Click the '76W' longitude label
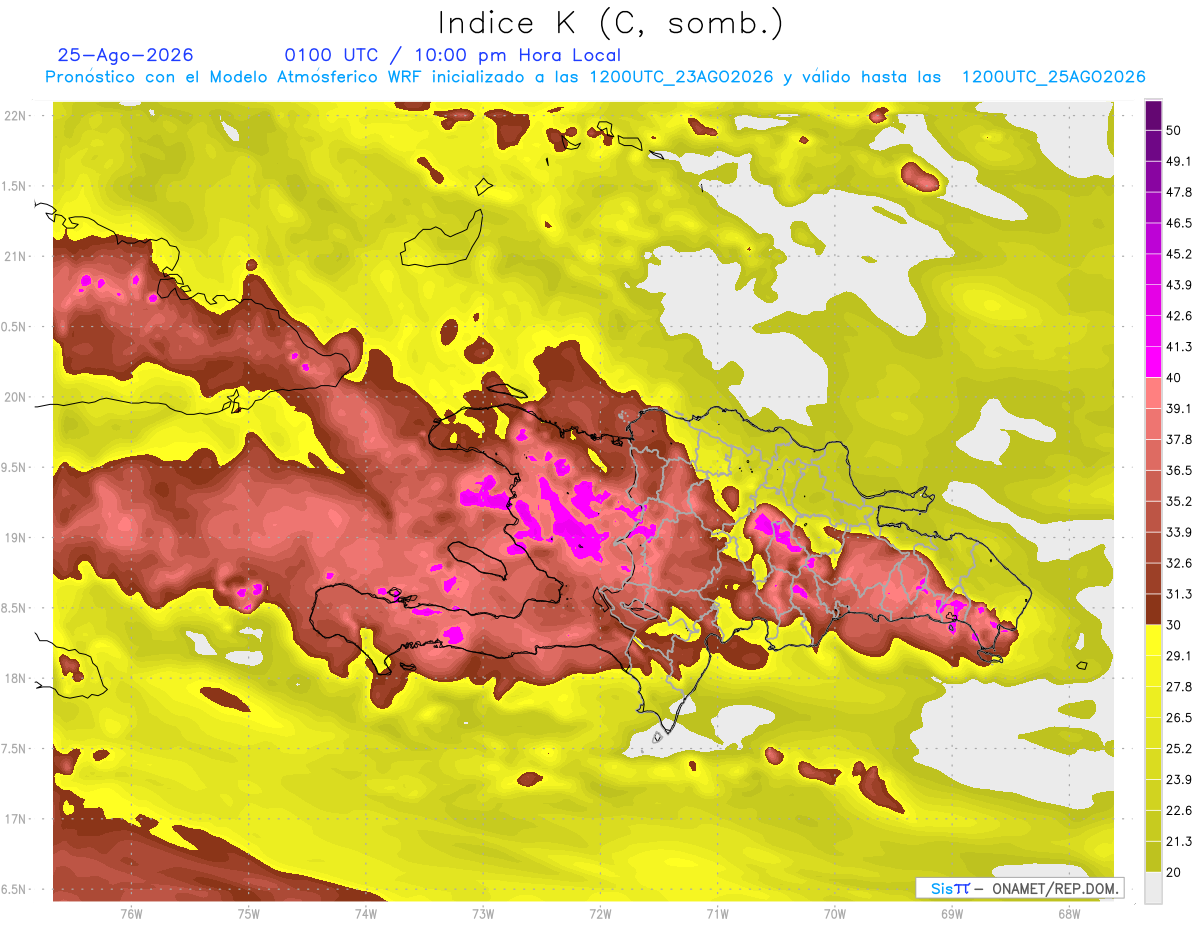Viewport: 1200px width, 927px height. coord(131,914)
